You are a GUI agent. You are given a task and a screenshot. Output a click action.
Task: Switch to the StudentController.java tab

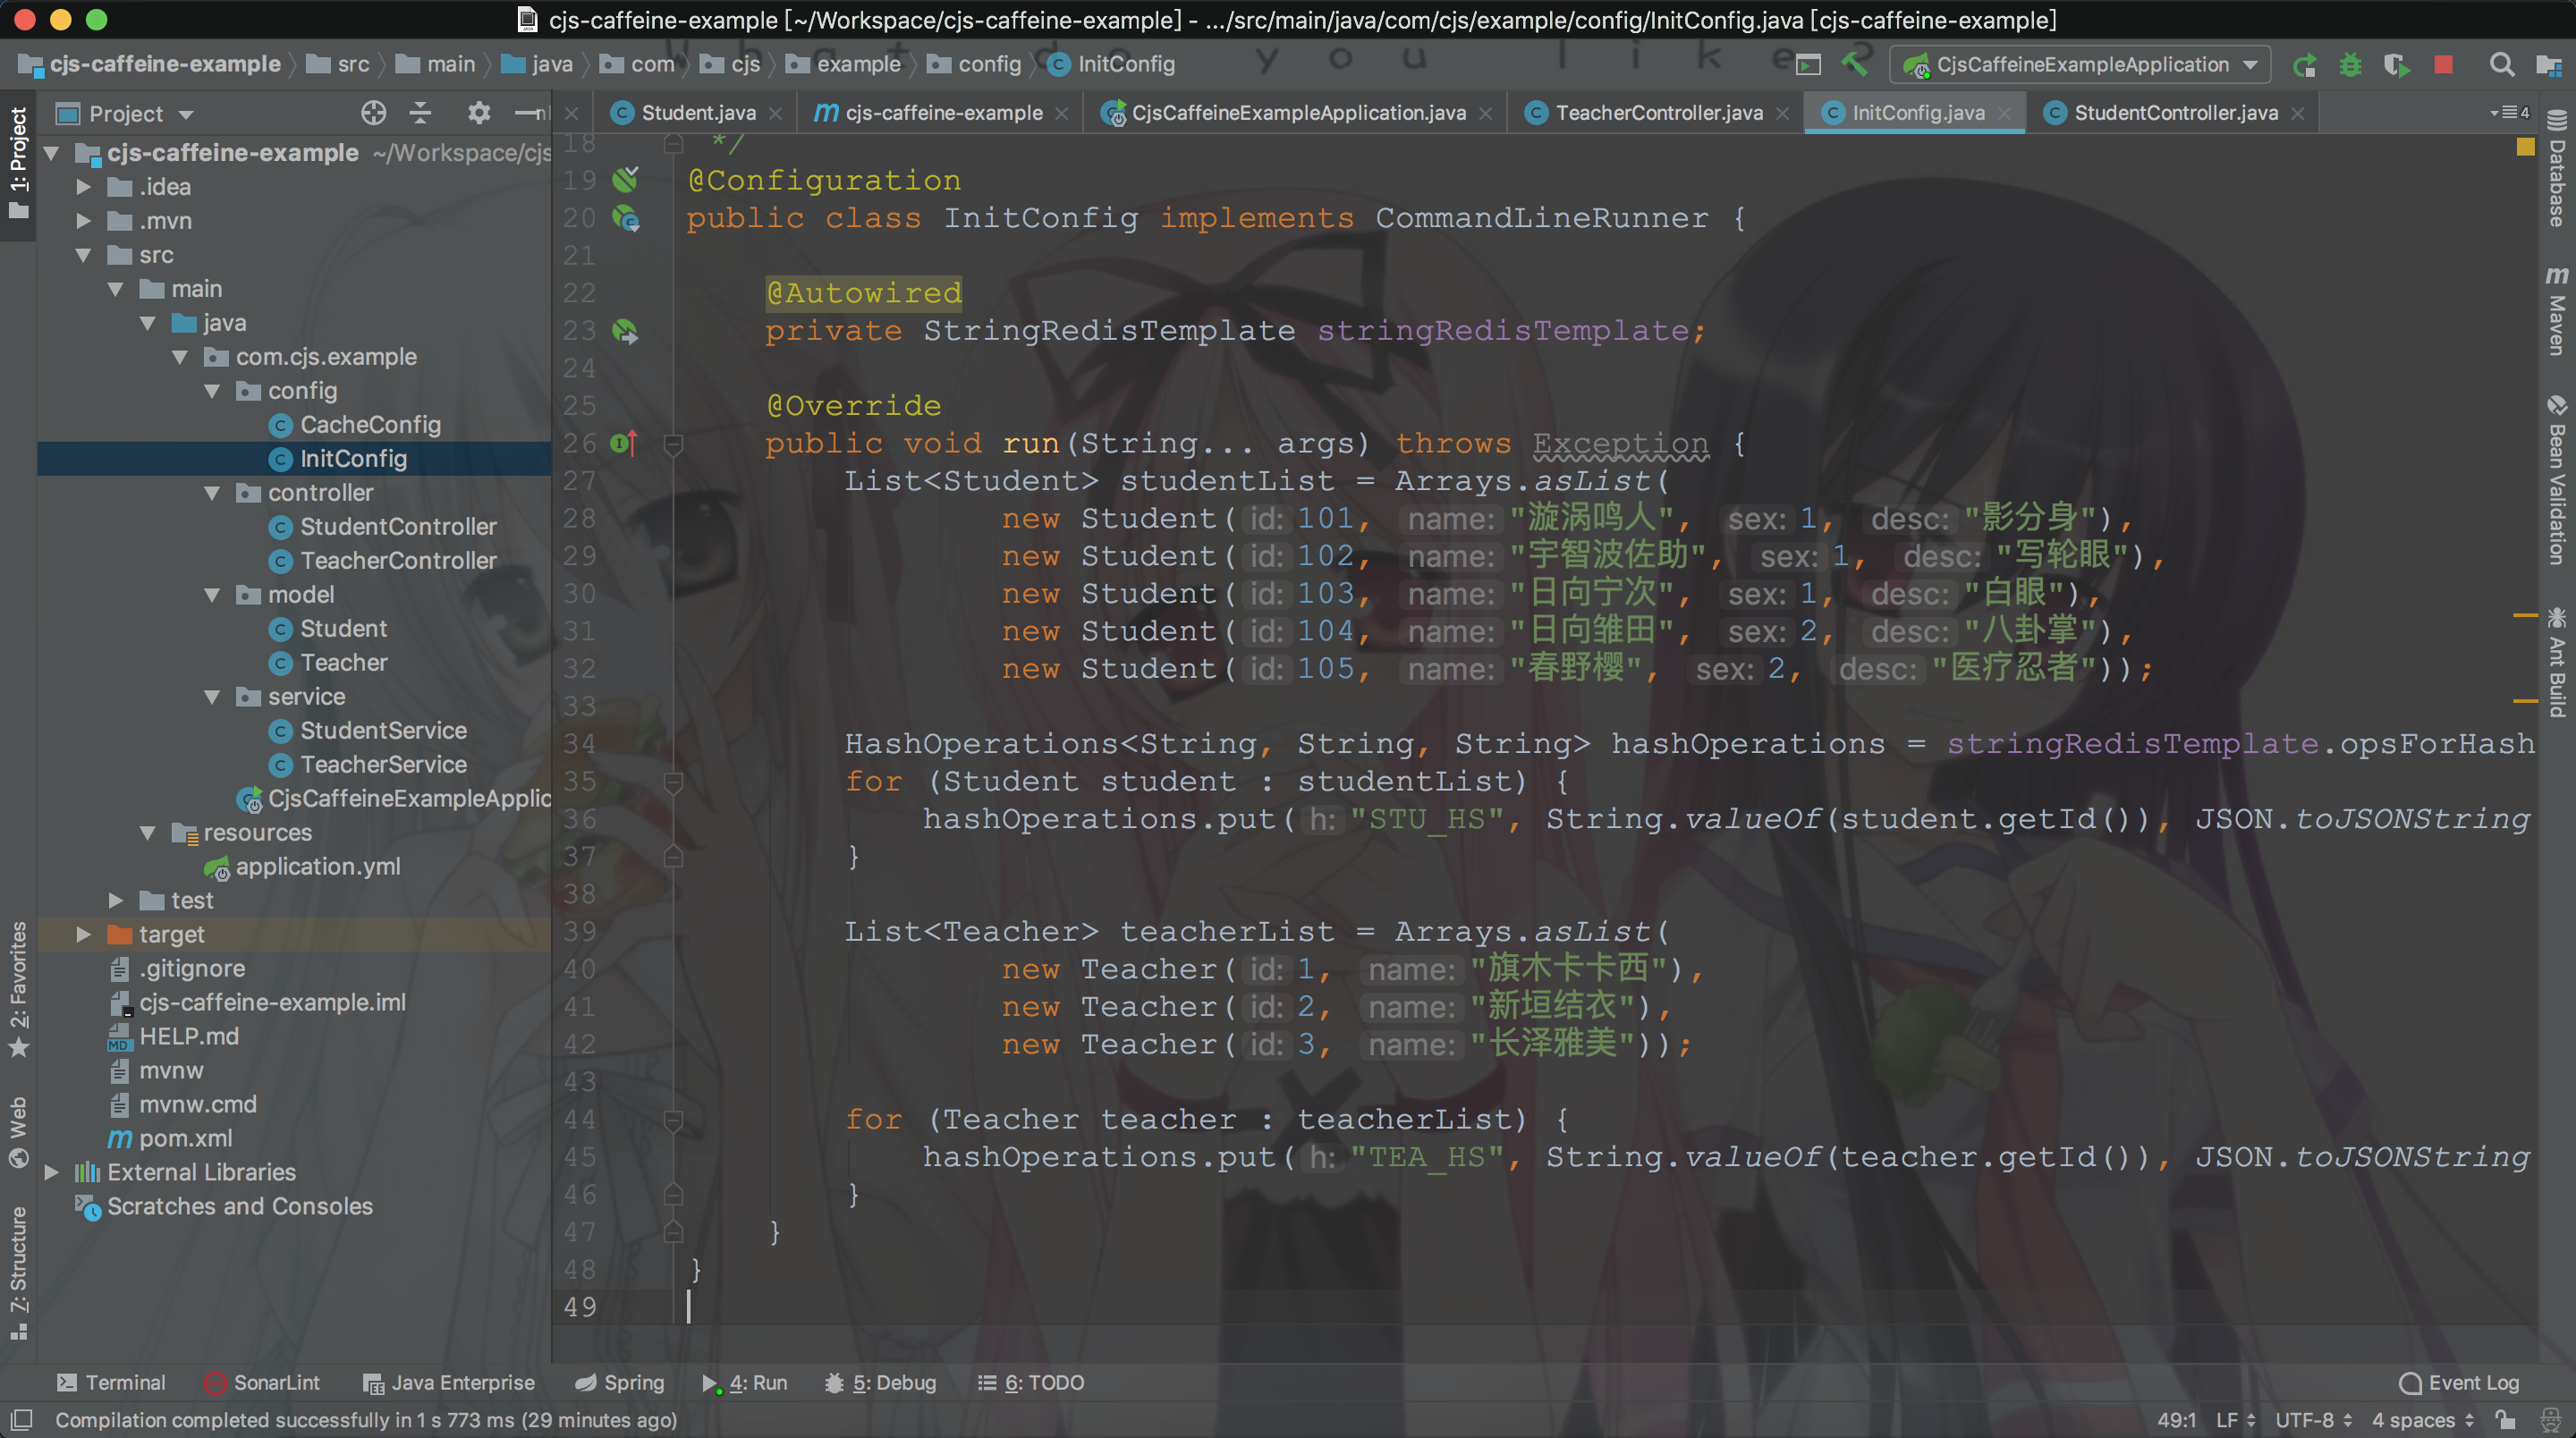pos(2174,113)
